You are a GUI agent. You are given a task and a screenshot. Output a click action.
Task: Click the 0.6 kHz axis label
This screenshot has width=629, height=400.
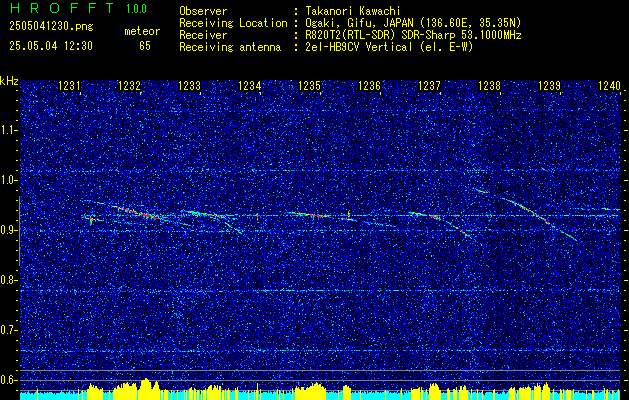pos(8,380)
